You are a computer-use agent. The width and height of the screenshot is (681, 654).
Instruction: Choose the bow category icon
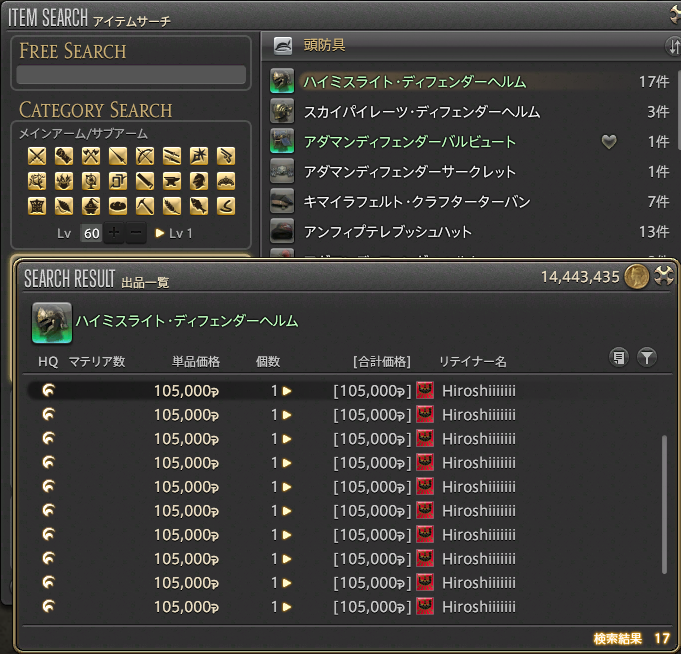tap(145, 155)
